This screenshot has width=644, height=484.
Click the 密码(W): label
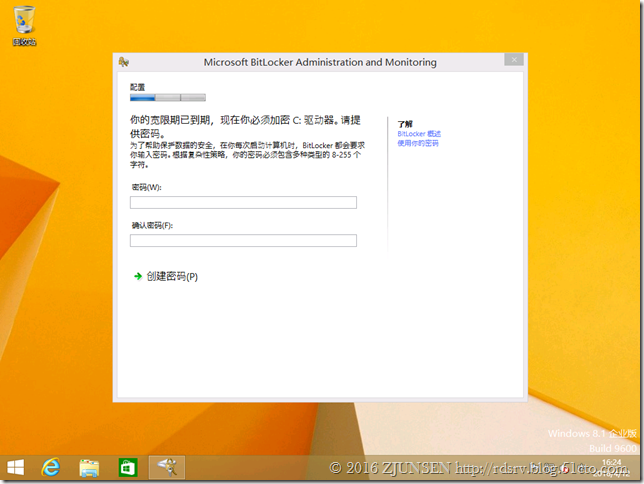point(147,187)
